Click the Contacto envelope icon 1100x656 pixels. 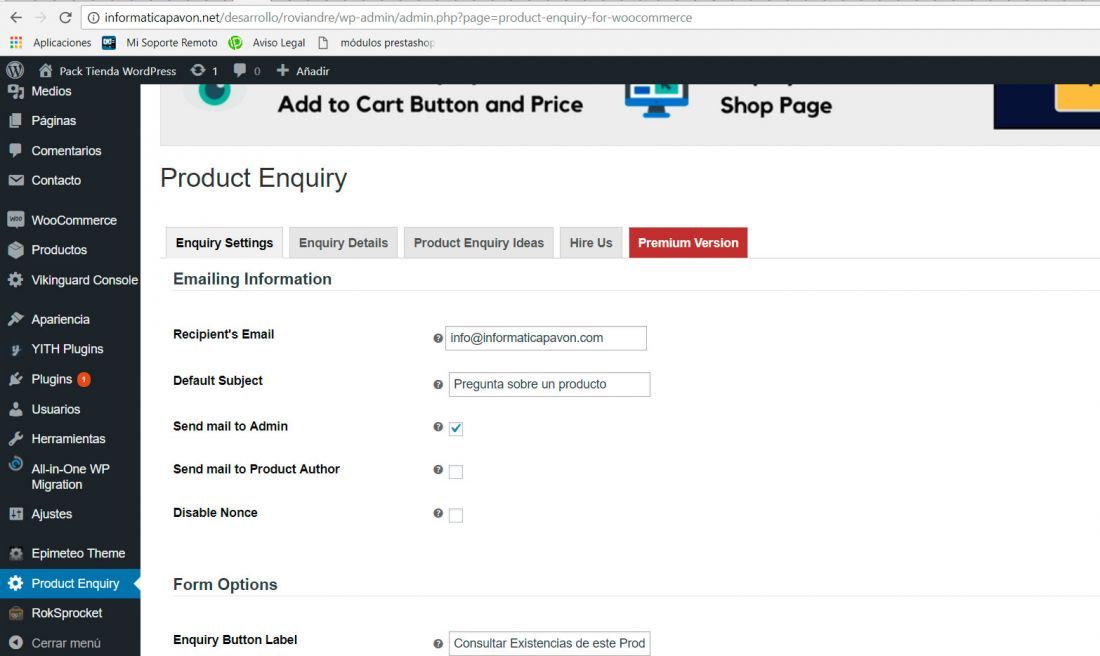pos(15,180)
